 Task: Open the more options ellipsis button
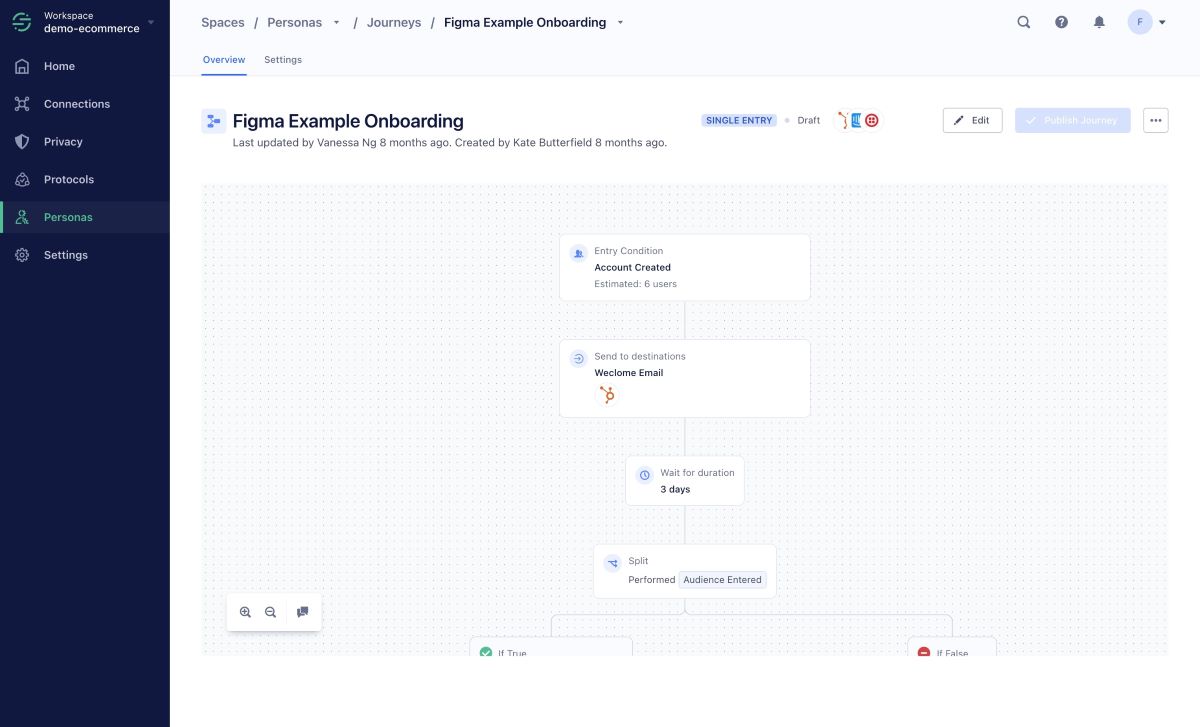coord(1155,120)
